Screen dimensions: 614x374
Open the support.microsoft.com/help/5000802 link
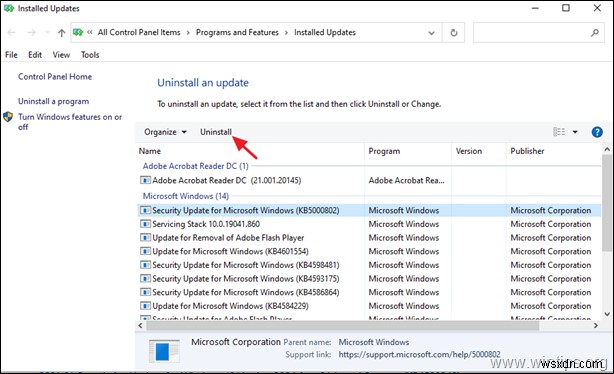click(x=419, y=355)
